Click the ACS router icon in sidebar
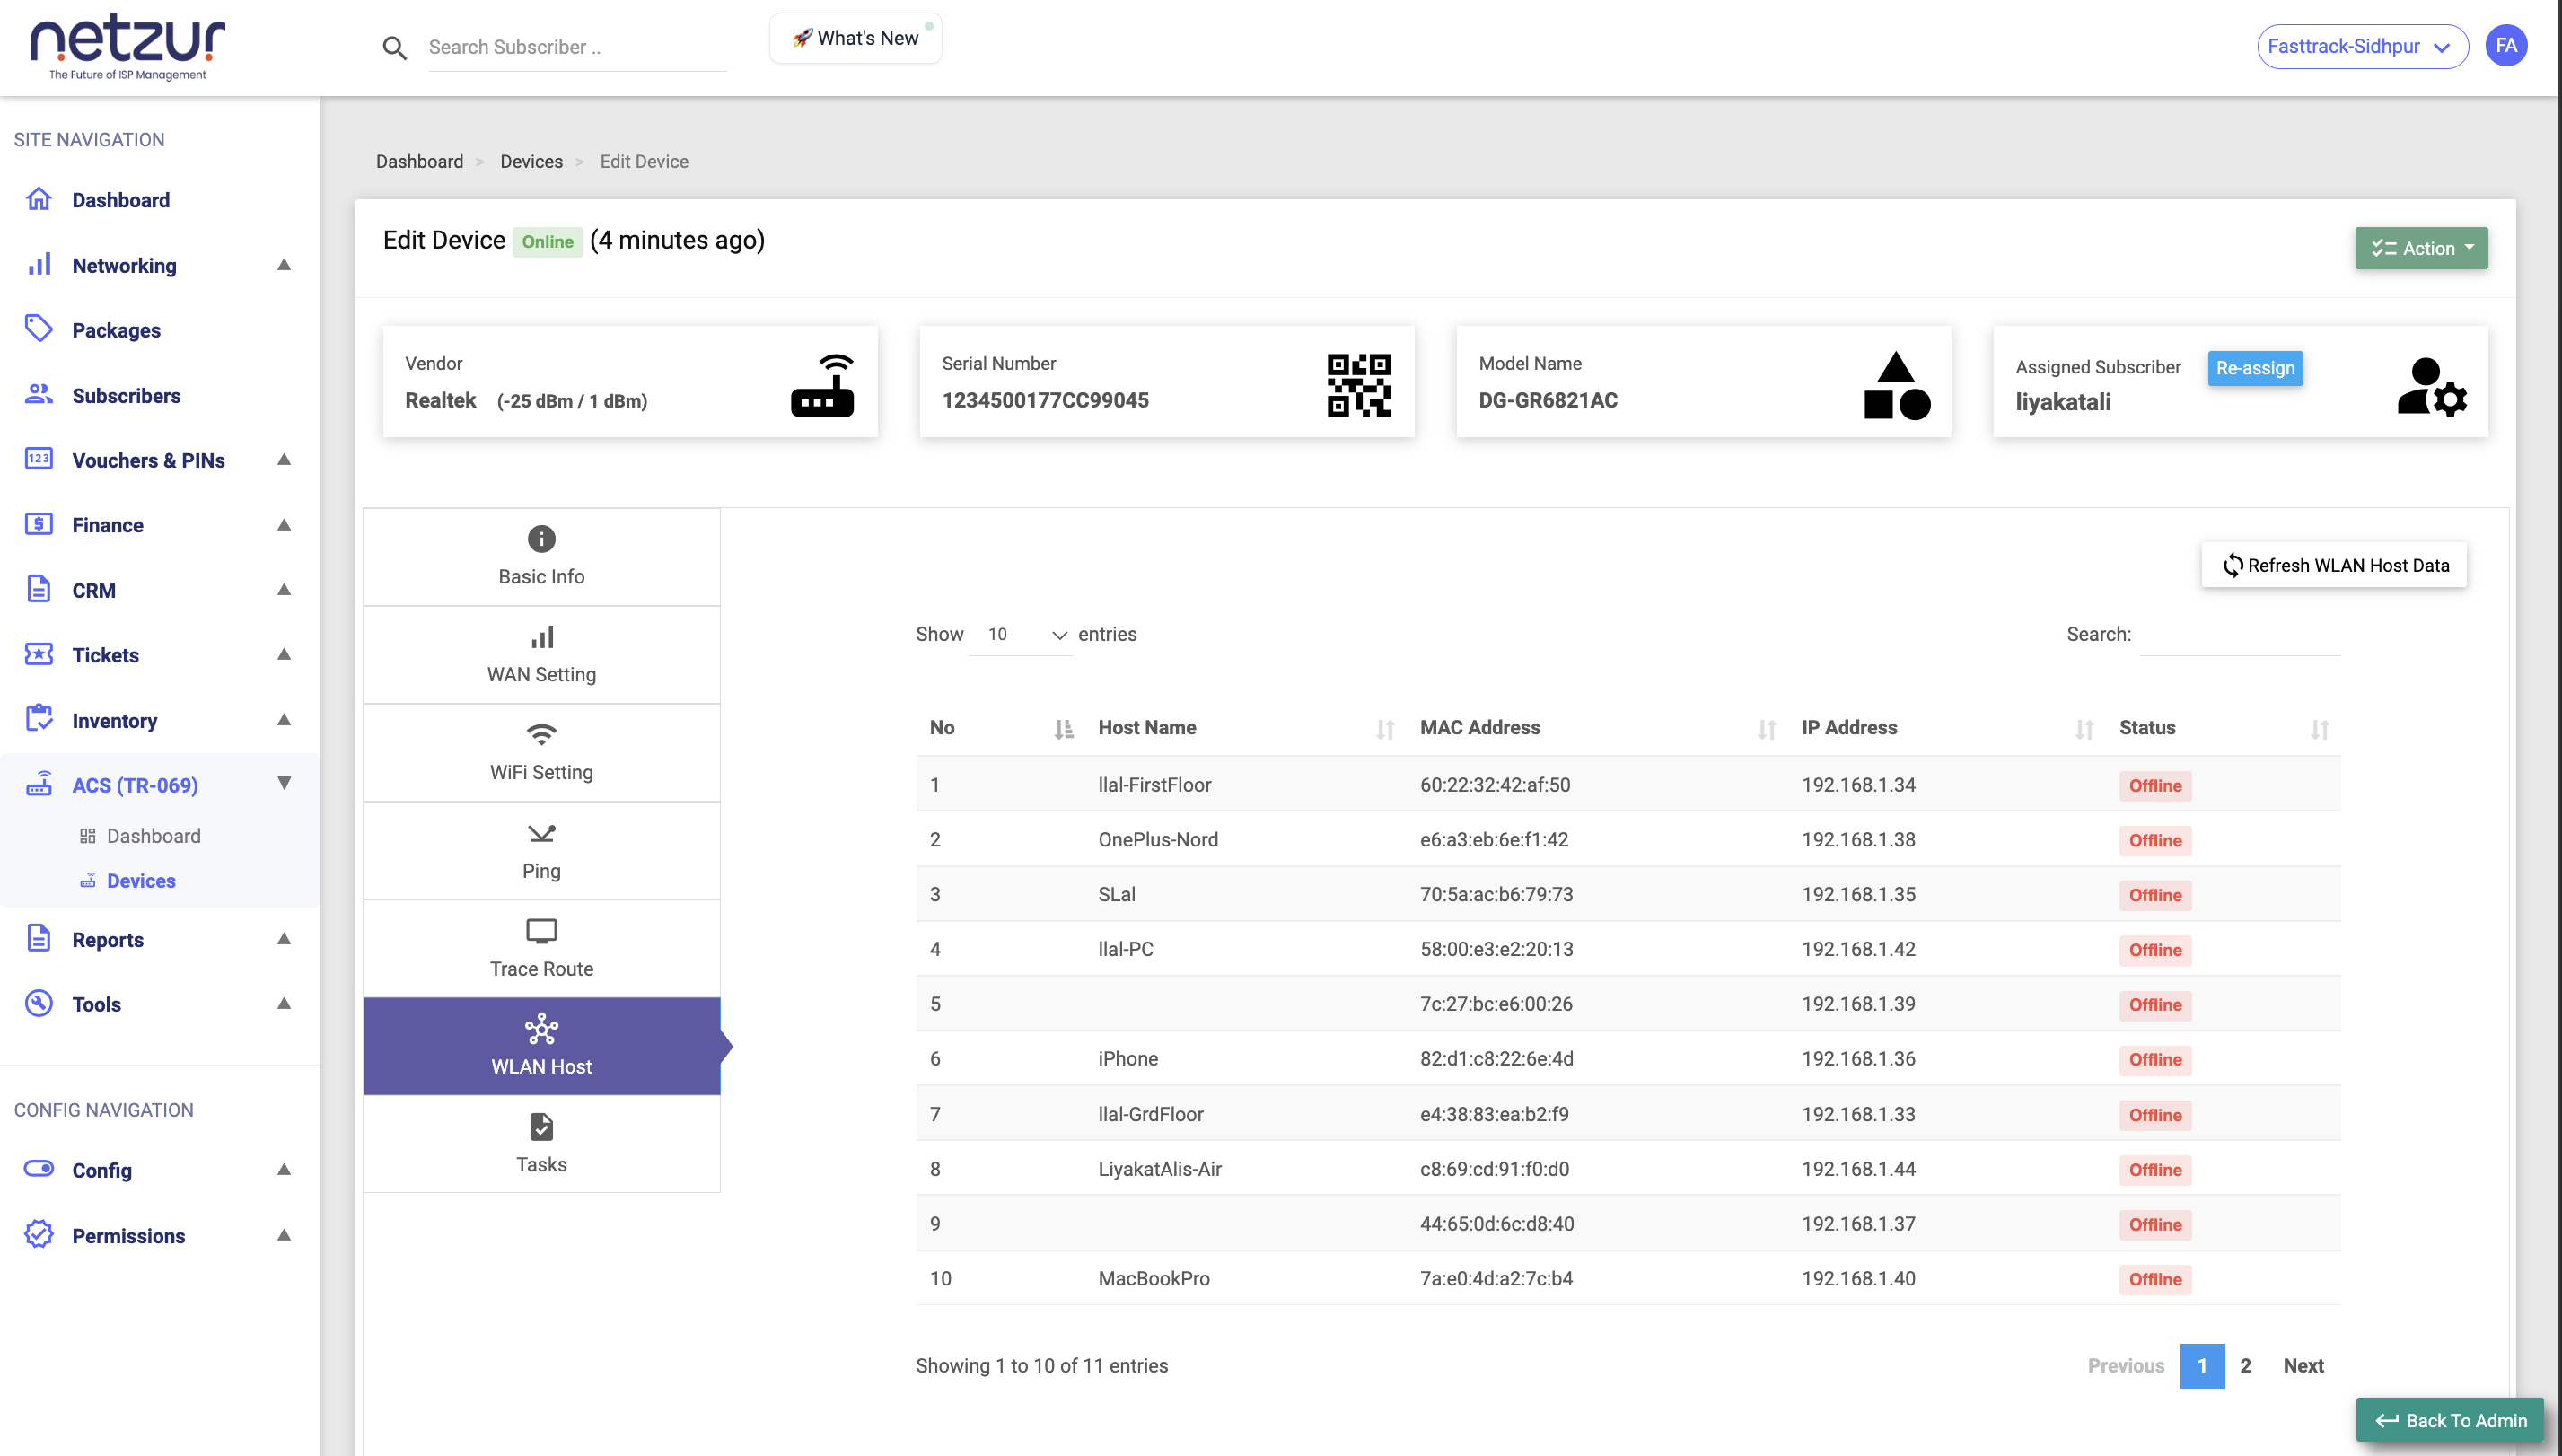The width and height of the screenshot is (2562, 1456). coord(39,784)
